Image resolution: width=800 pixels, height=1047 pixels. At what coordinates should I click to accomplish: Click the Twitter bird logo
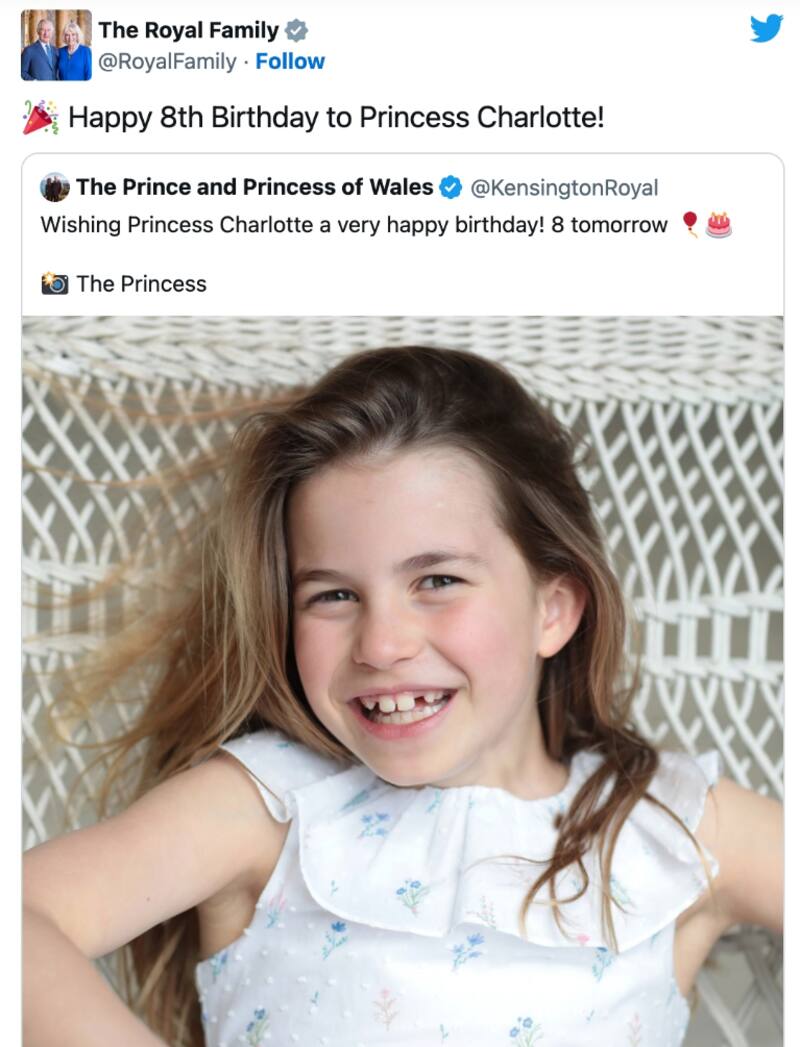766,28
